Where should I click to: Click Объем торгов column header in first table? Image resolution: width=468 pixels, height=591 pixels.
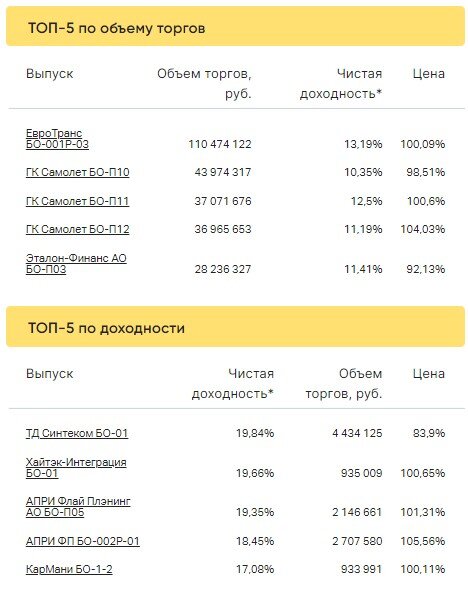pos(204,83)
